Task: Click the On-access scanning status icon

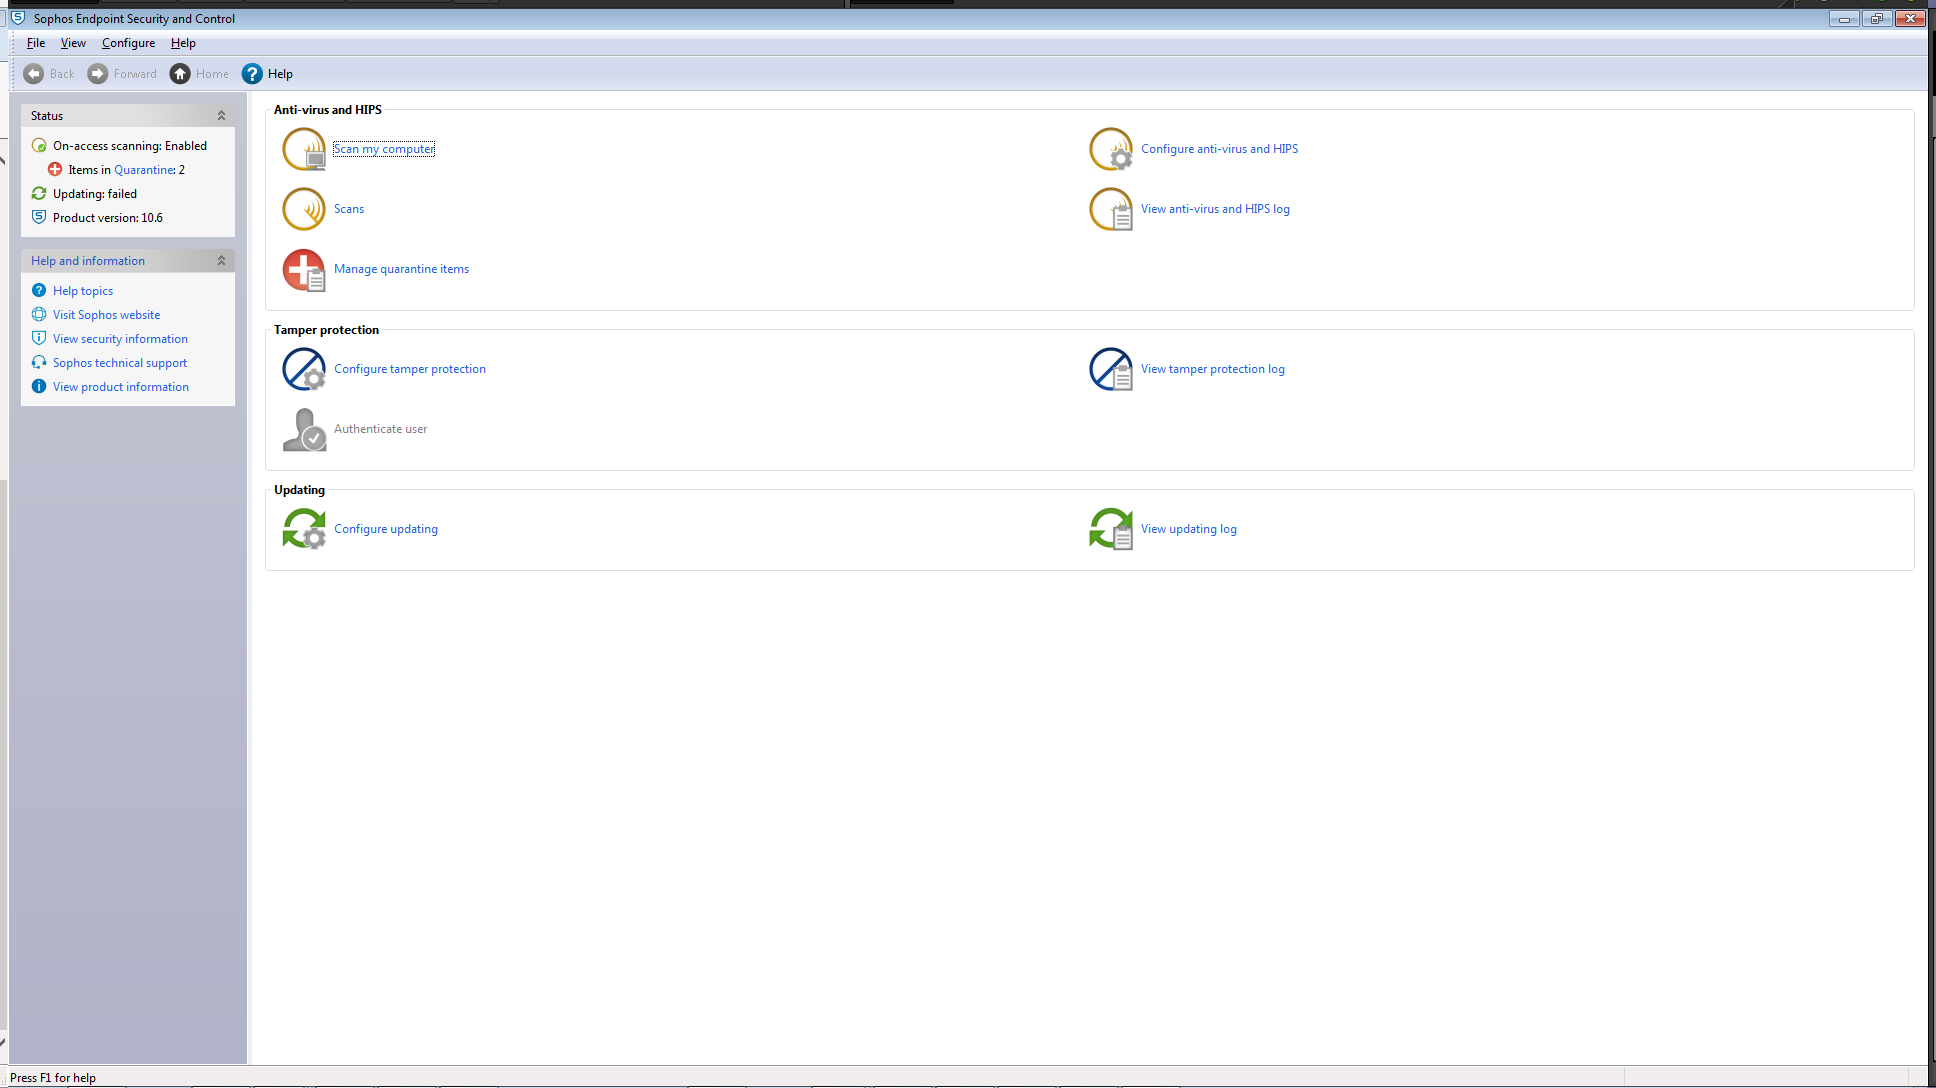Action: pyautogui.click(x=39, y=146)
